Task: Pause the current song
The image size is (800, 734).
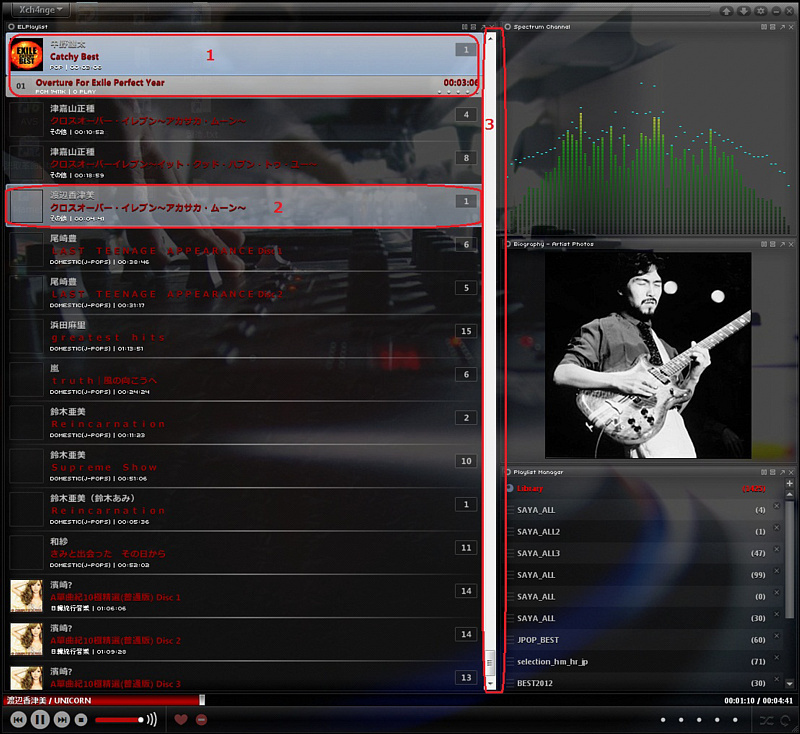Action: [x=40, y=720]
